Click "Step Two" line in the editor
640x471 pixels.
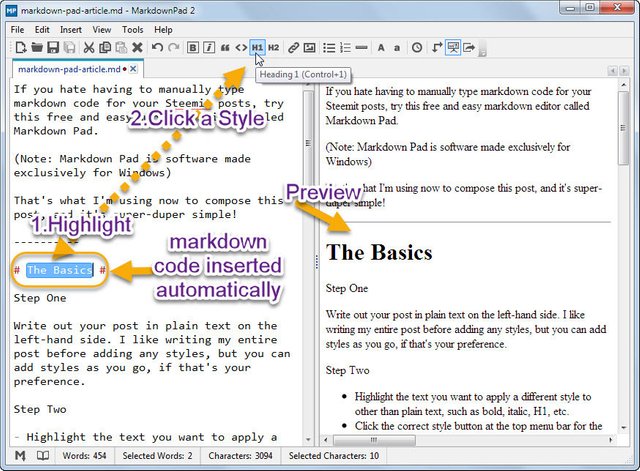(40, 409)
